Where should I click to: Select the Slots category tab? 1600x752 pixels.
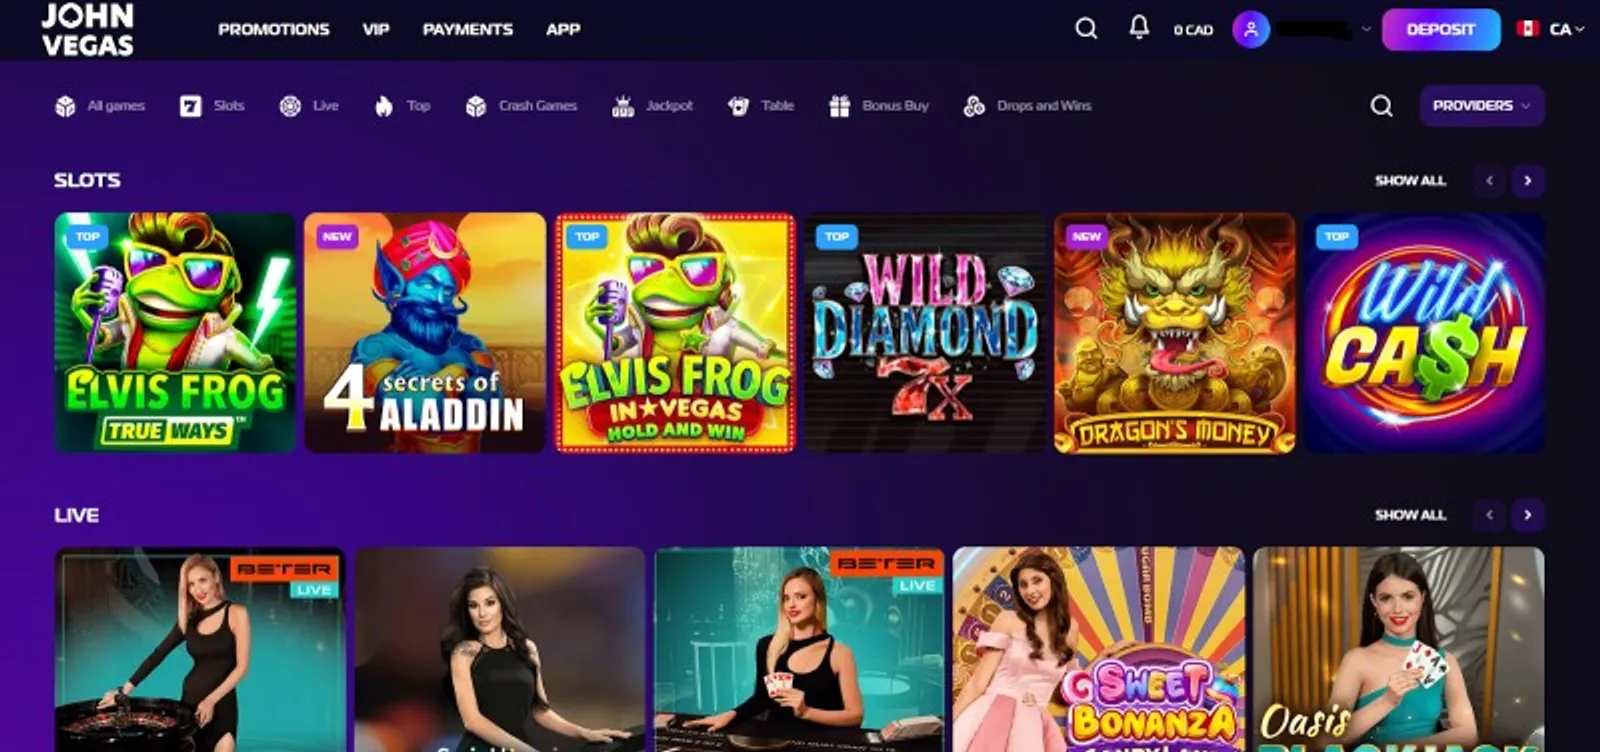pos(228,106)
